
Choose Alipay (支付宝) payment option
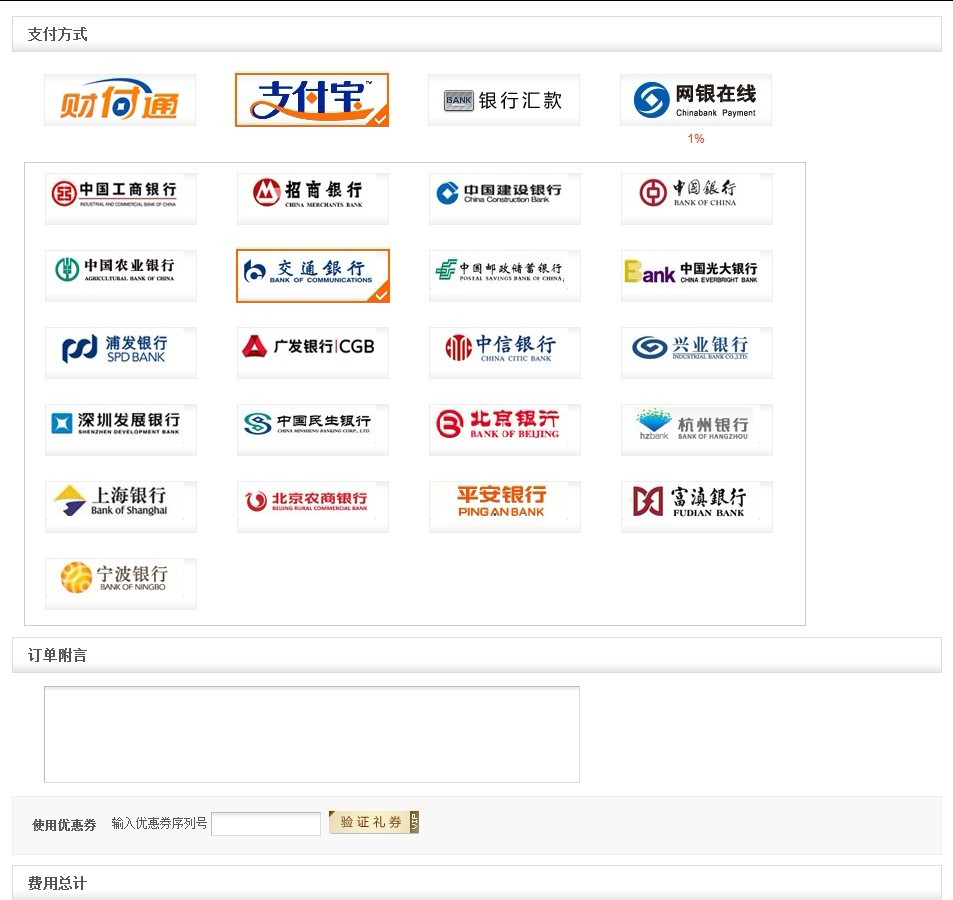click(312, 100)
